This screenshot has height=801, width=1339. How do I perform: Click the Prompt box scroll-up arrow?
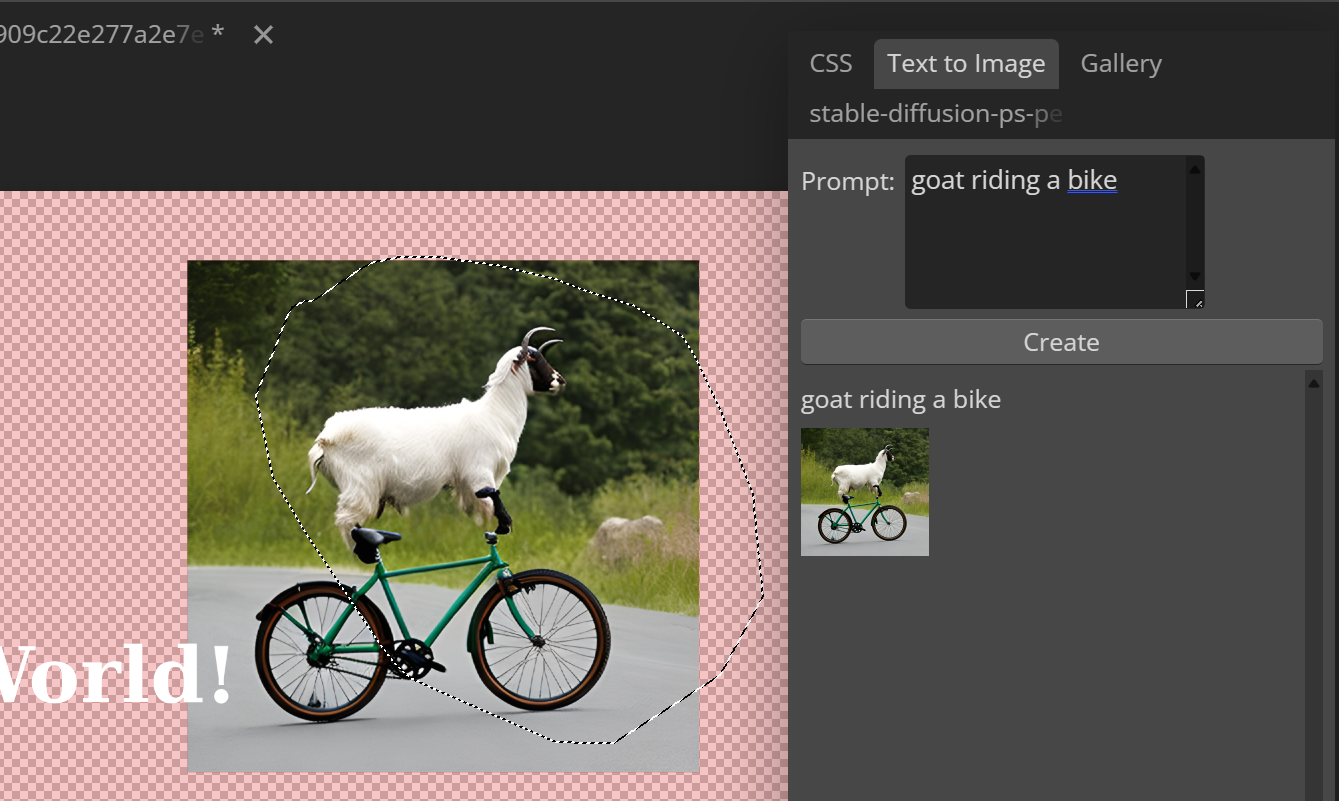point(1195,169)
